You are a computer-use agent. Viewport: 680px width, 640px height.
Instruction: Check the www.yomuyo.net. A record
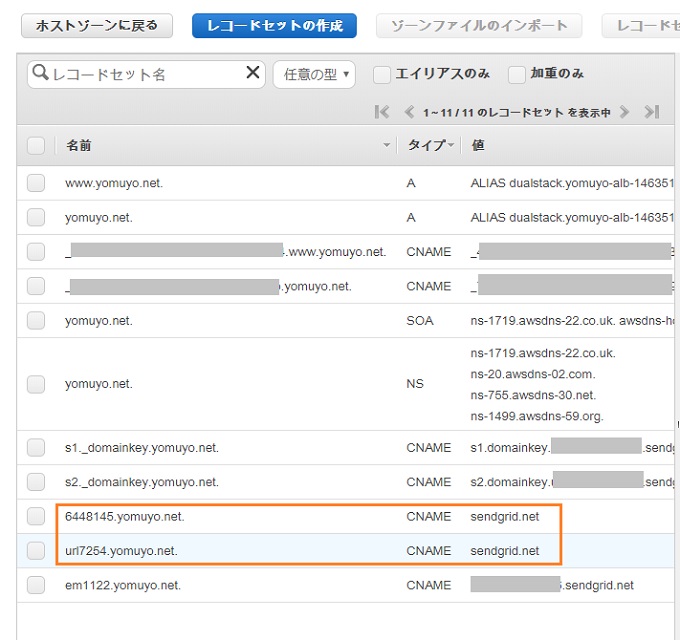pos(36,183)
